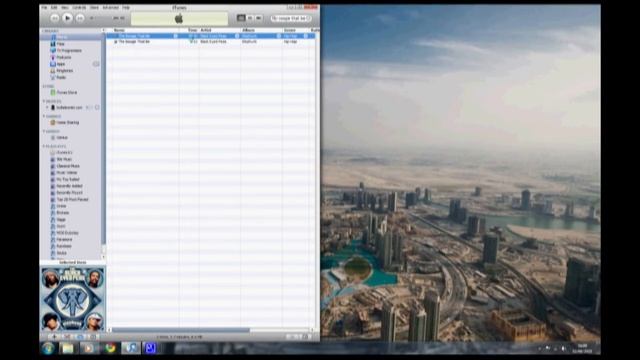Viewport: 640px width, 360px height.
Task: Uncheck the second song's checkbox
Action: (116, 42)
